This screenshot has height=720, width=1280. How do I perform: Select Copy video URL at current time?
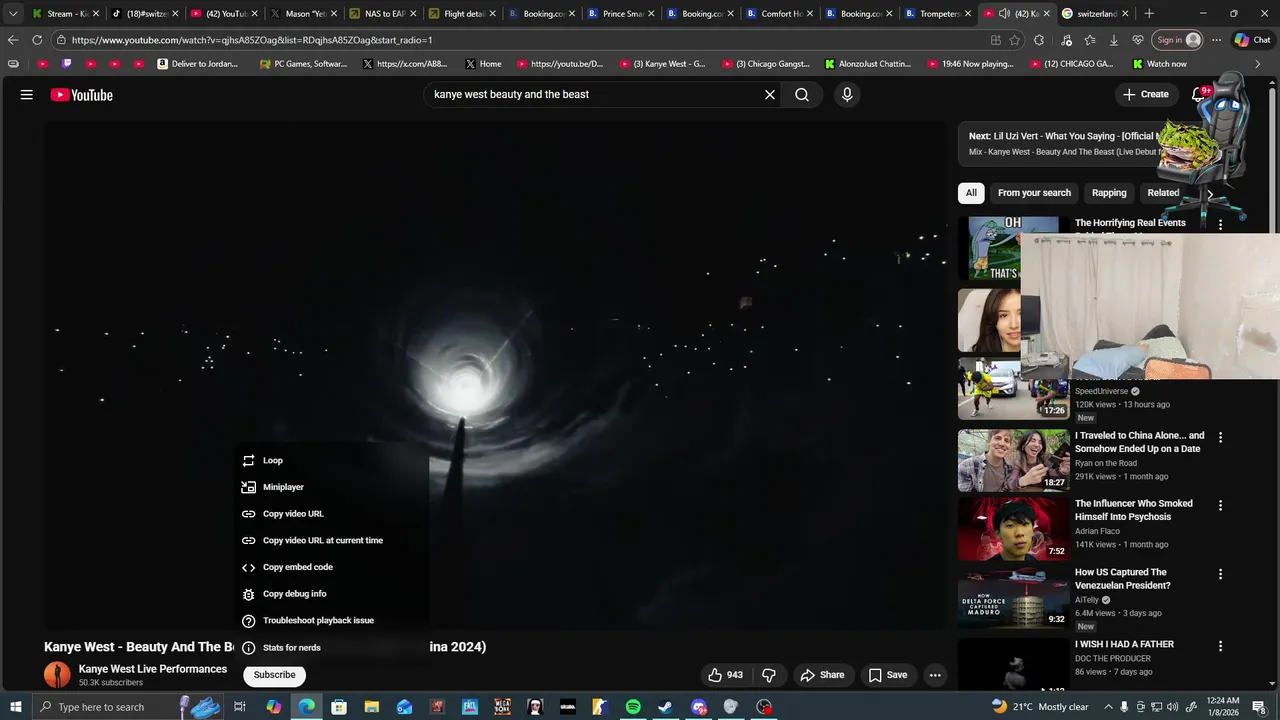coord(332,541)
